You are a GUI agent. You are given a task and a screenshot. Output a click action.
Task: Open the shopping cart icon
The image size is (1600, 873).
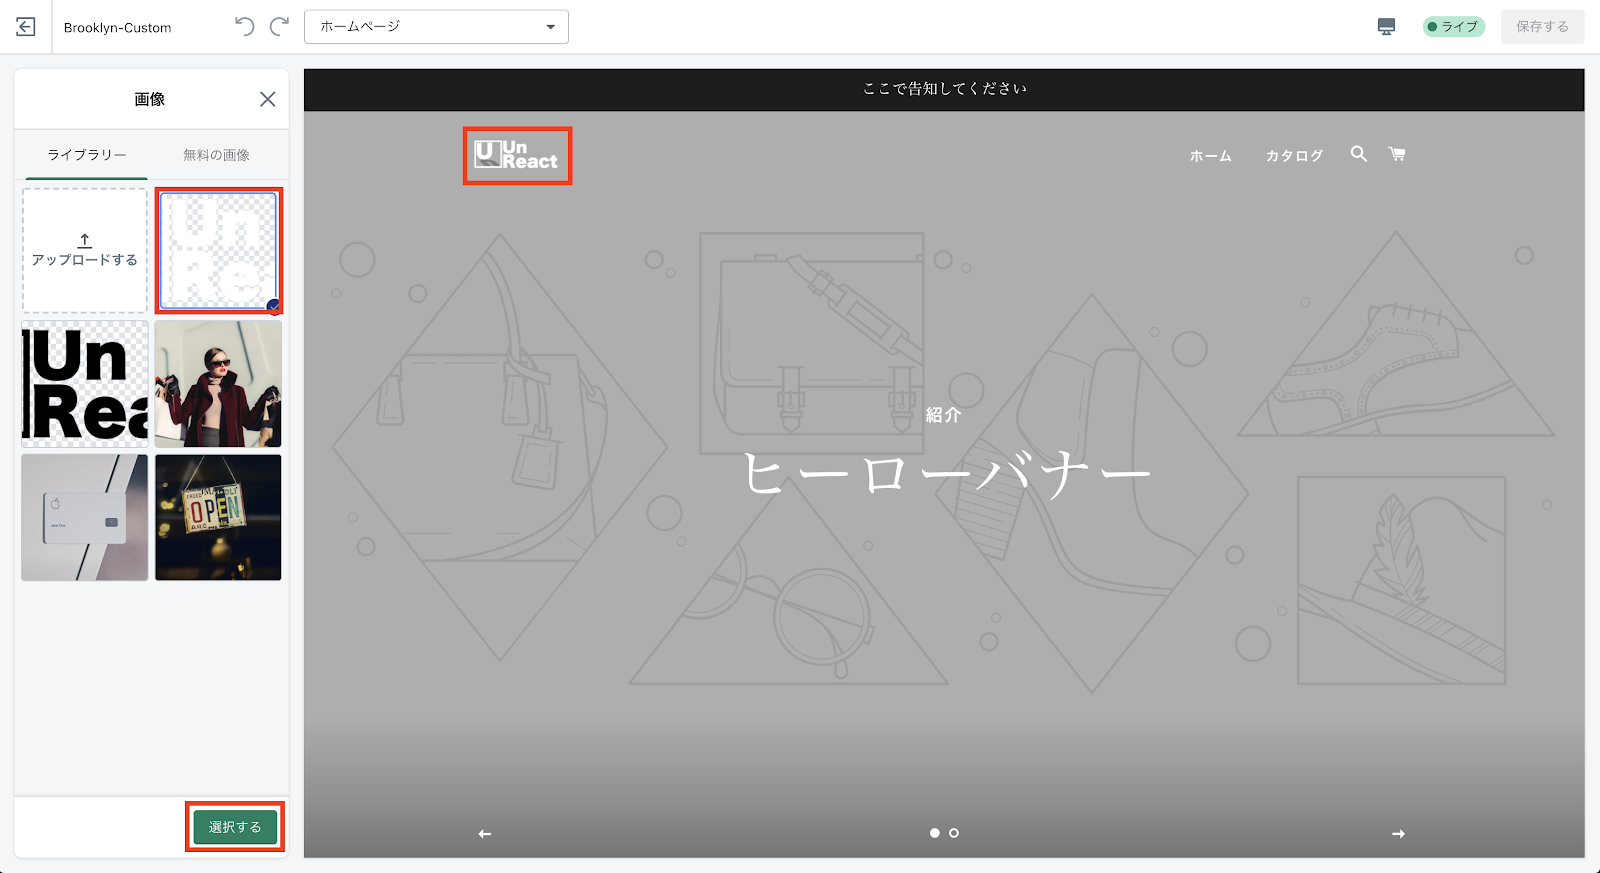(x=1397, y=154)
